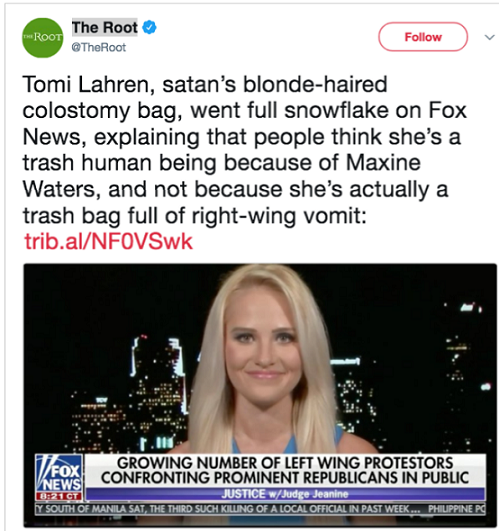Screen dimensions: 499x531
Task: Click the woman's face in the photo
Action: pyautogui.click(x=264, y=352)
